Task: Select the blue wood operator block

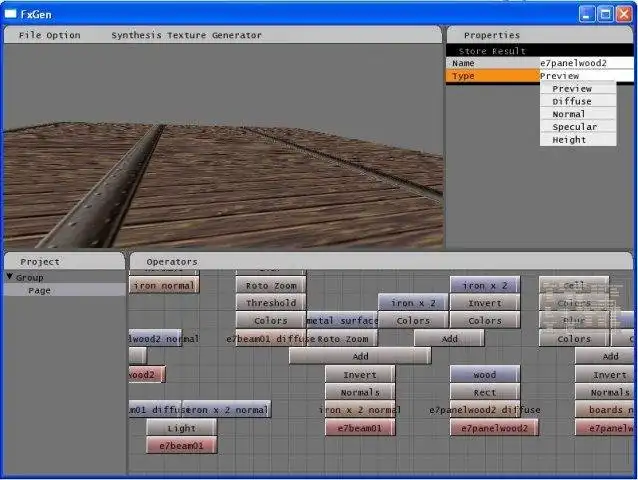Action: pyautogui.click(x=484, y=375)
